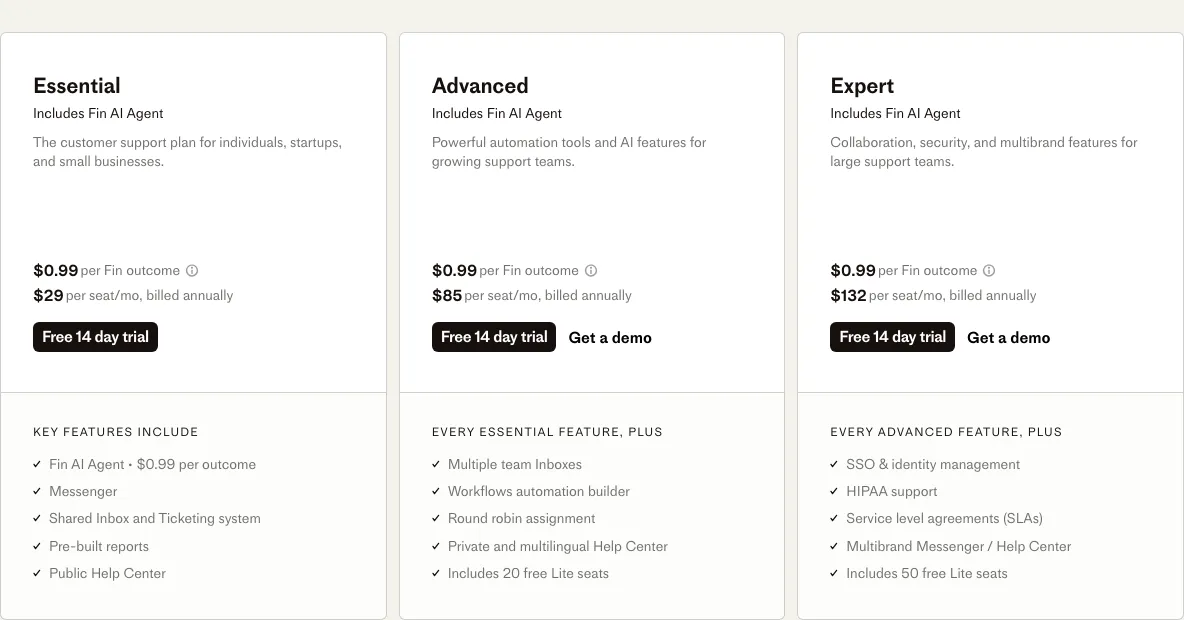Screen dimensions: 1184x620
Task: Open the Expert plan's Fin outcome info icon
Action: tap(989, 270)
